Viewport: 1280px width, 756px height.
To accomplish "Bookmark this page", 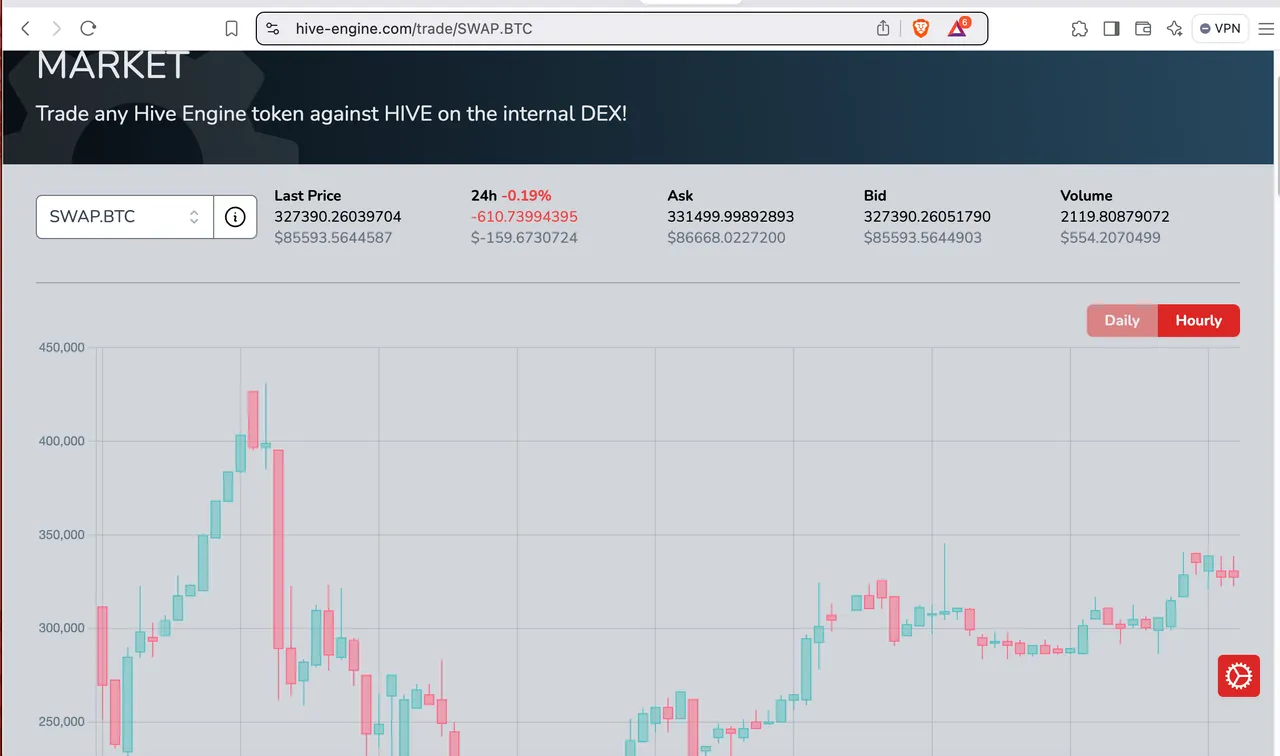I will pyautogui.click(x=231, y=29).
